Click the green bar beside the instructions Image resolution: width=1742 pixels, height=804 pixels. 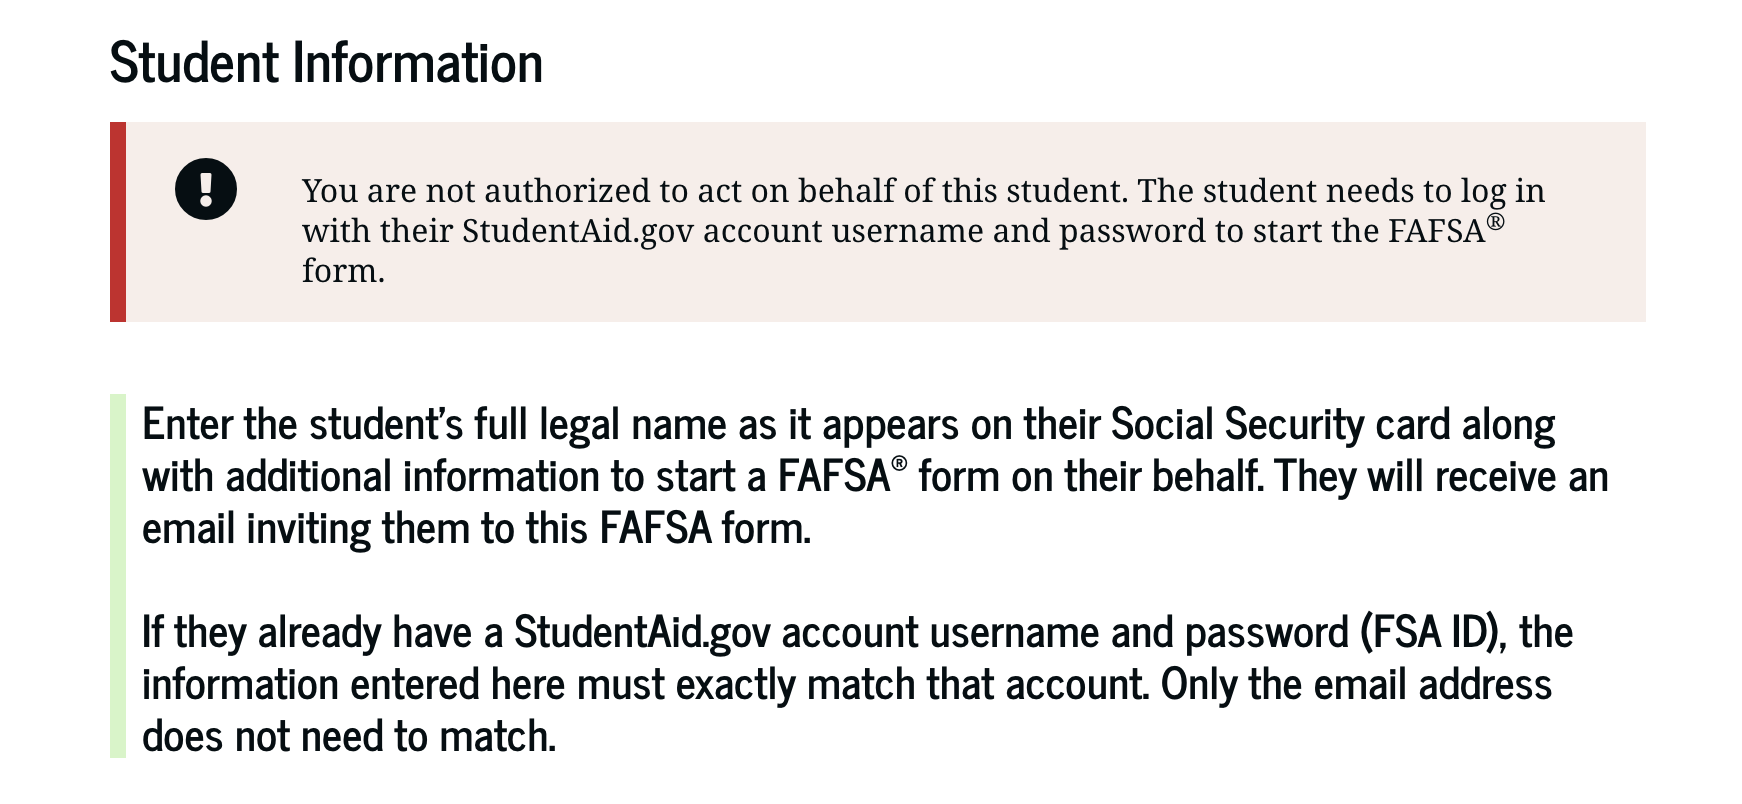pos(118,576)
